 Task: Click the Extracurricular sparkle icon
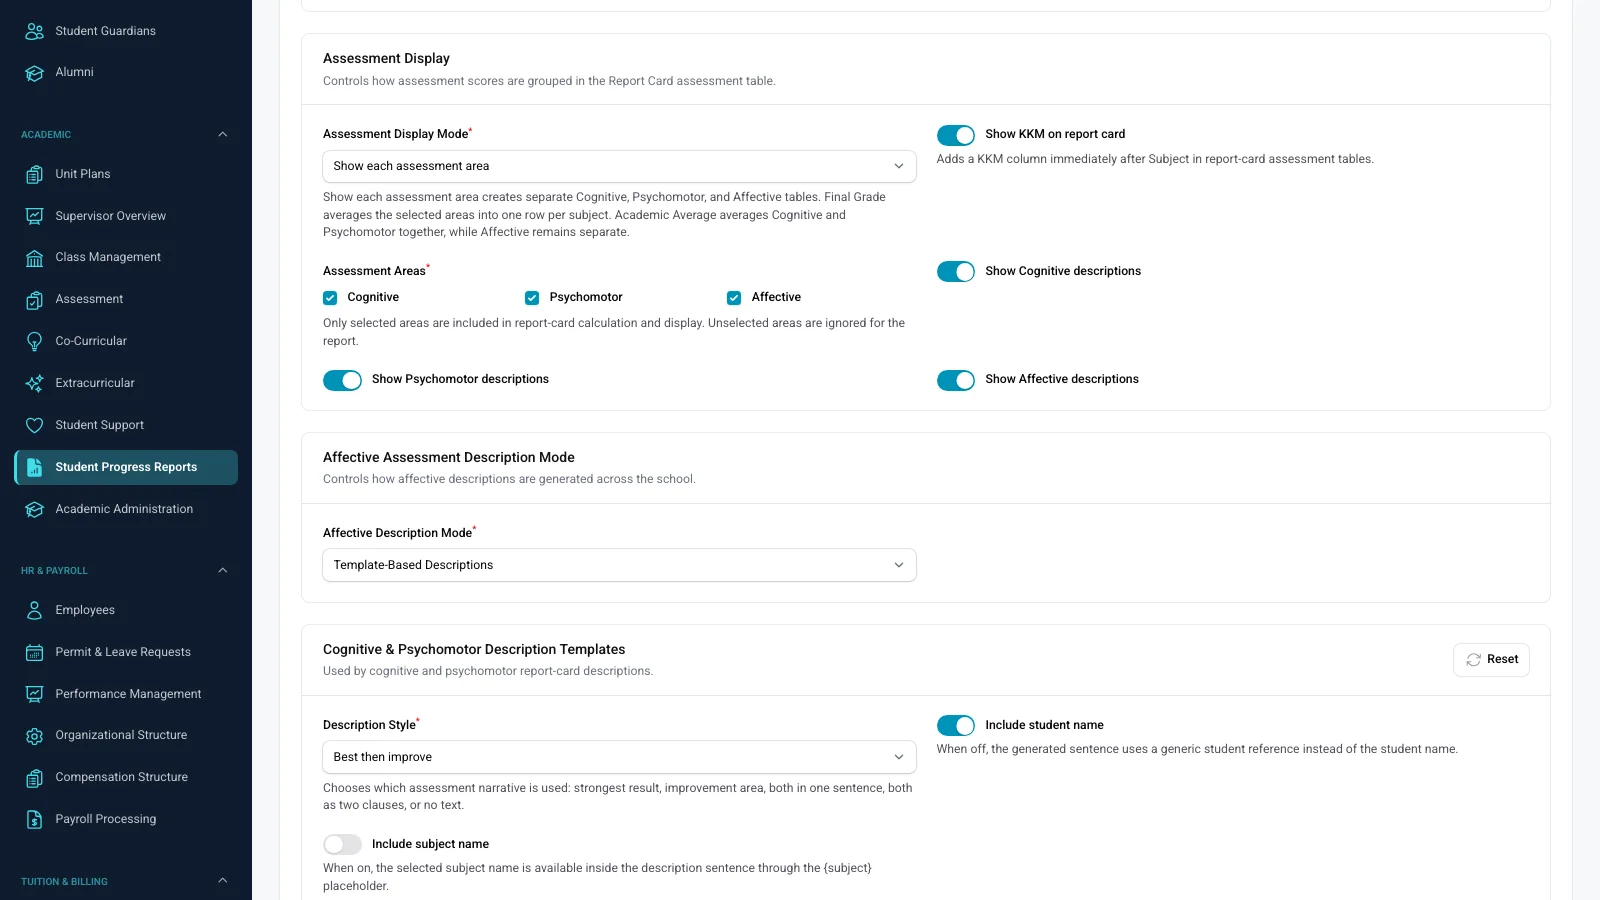tap(34, 383)
